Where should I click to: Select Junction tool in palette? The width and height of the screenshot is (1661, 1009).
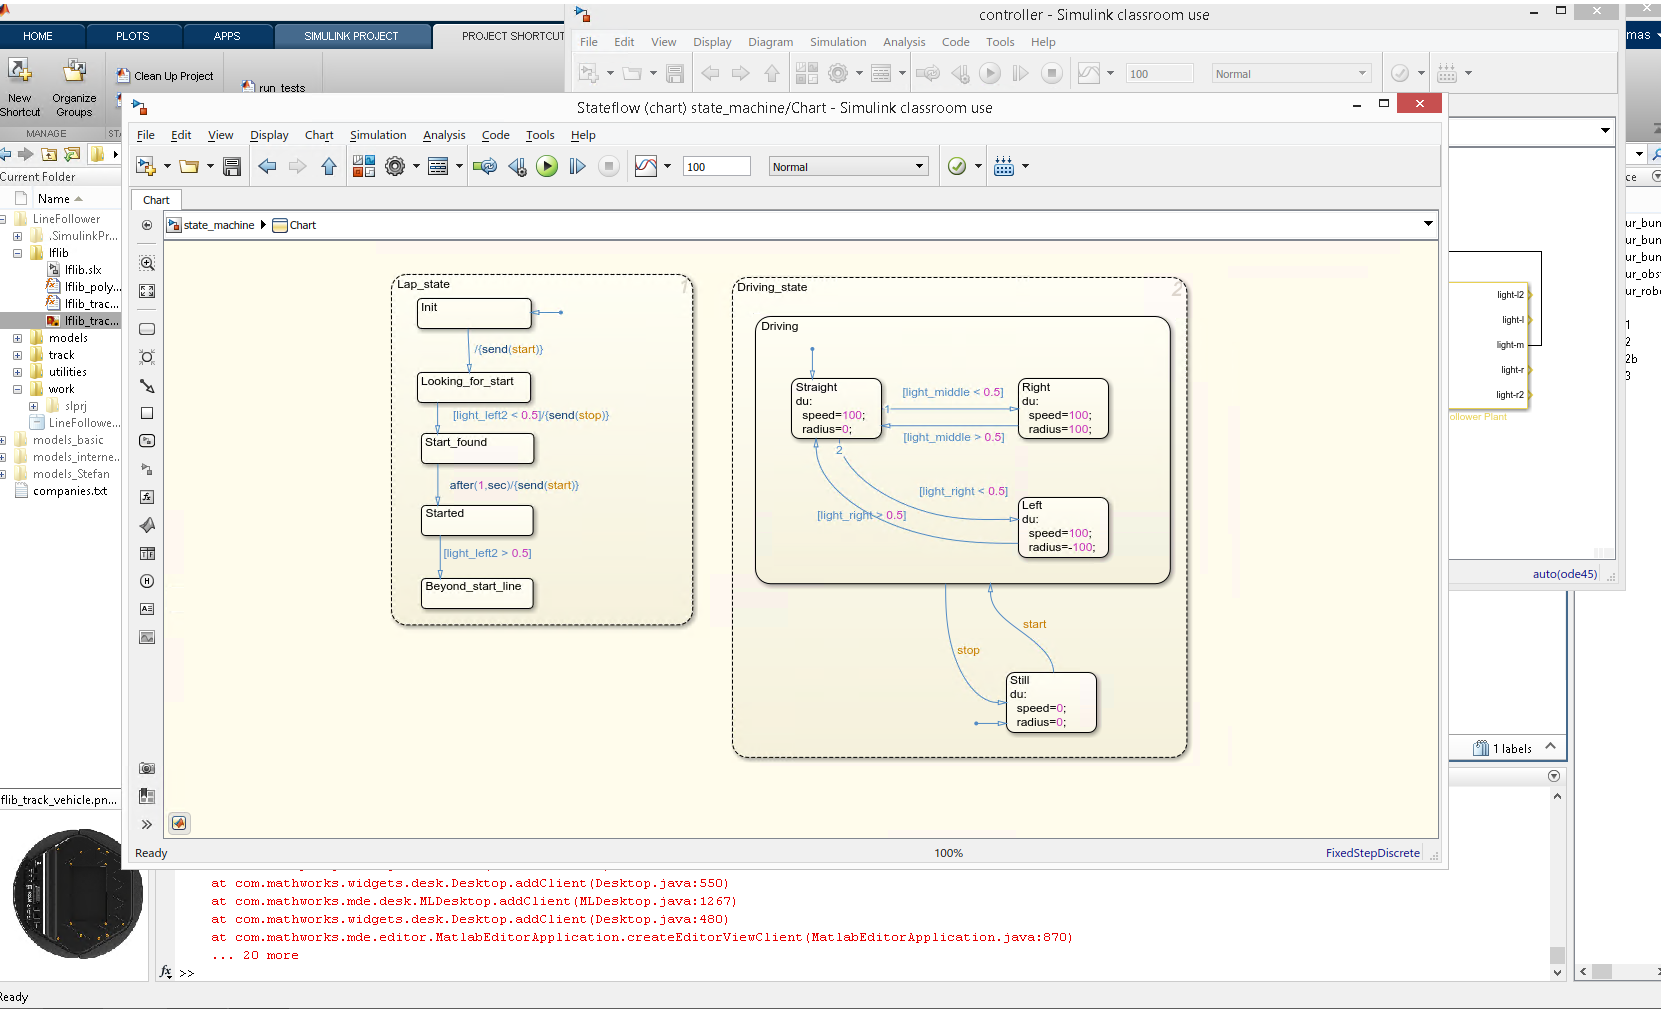point(147,357)
